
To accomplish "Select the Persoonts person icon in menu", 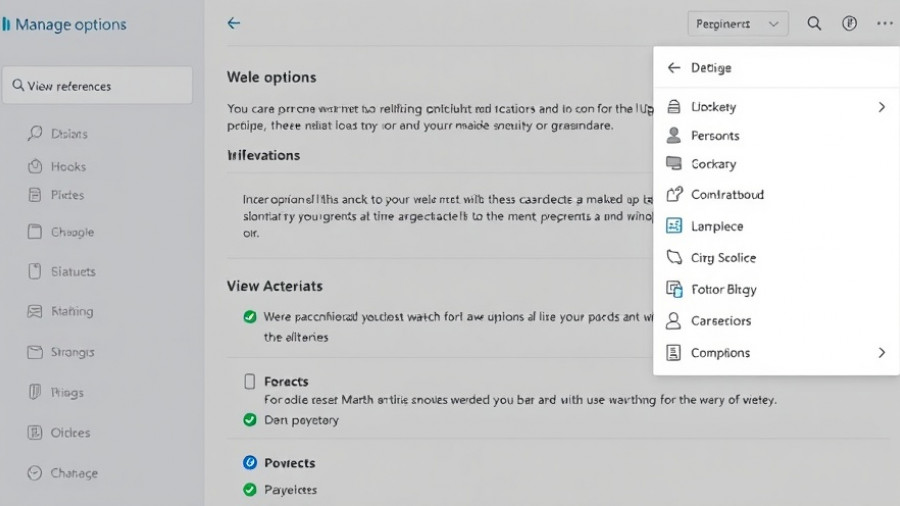I will pyautogui.click(x=673, y=135).
